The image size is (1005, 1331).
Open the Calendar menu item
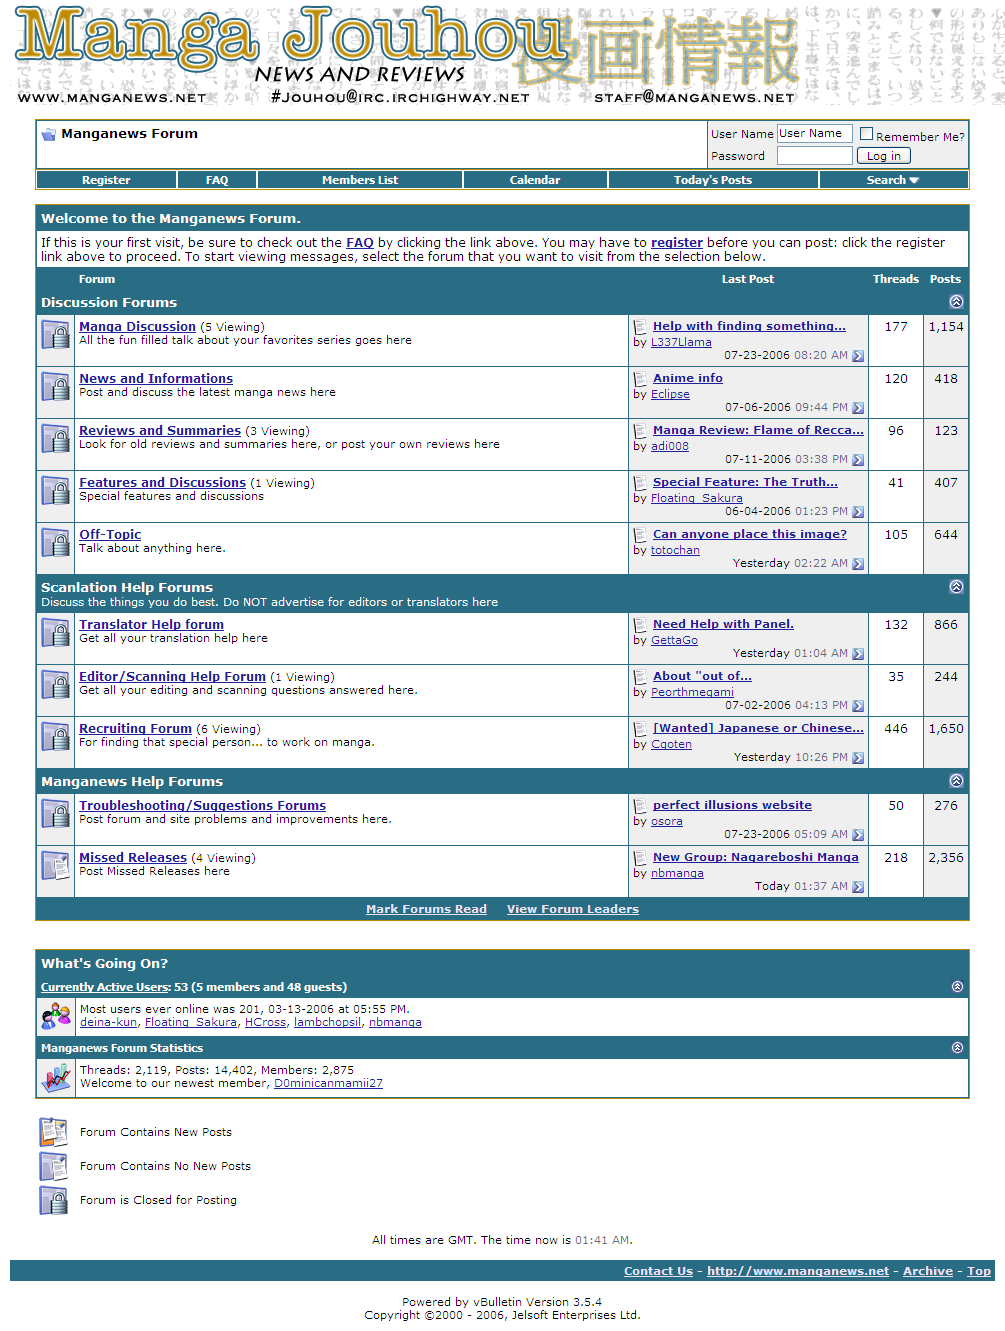coord(535,180)
